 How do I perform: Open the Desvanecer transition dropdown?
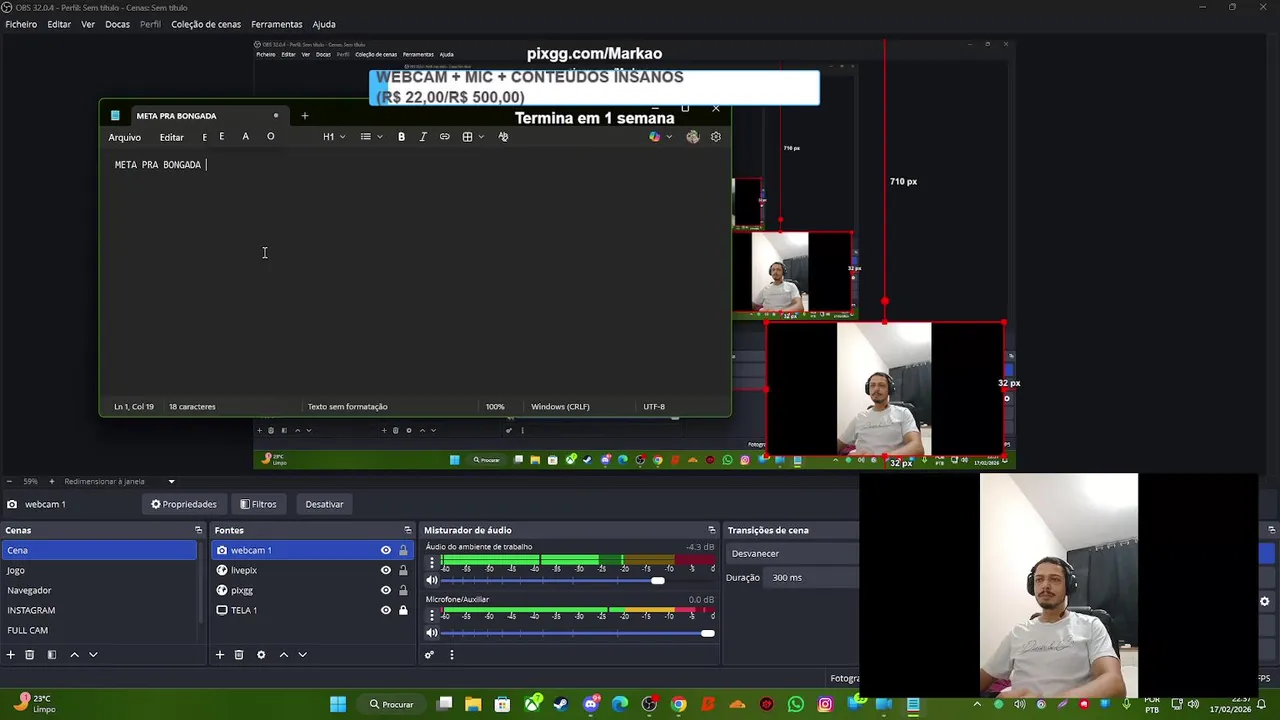click(x=792, y=553)
